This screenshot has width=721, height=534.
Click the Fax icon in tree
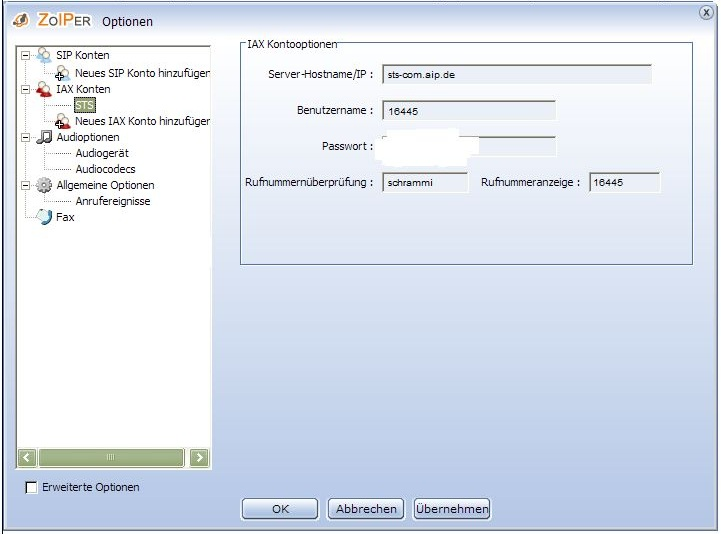(44, 217)
